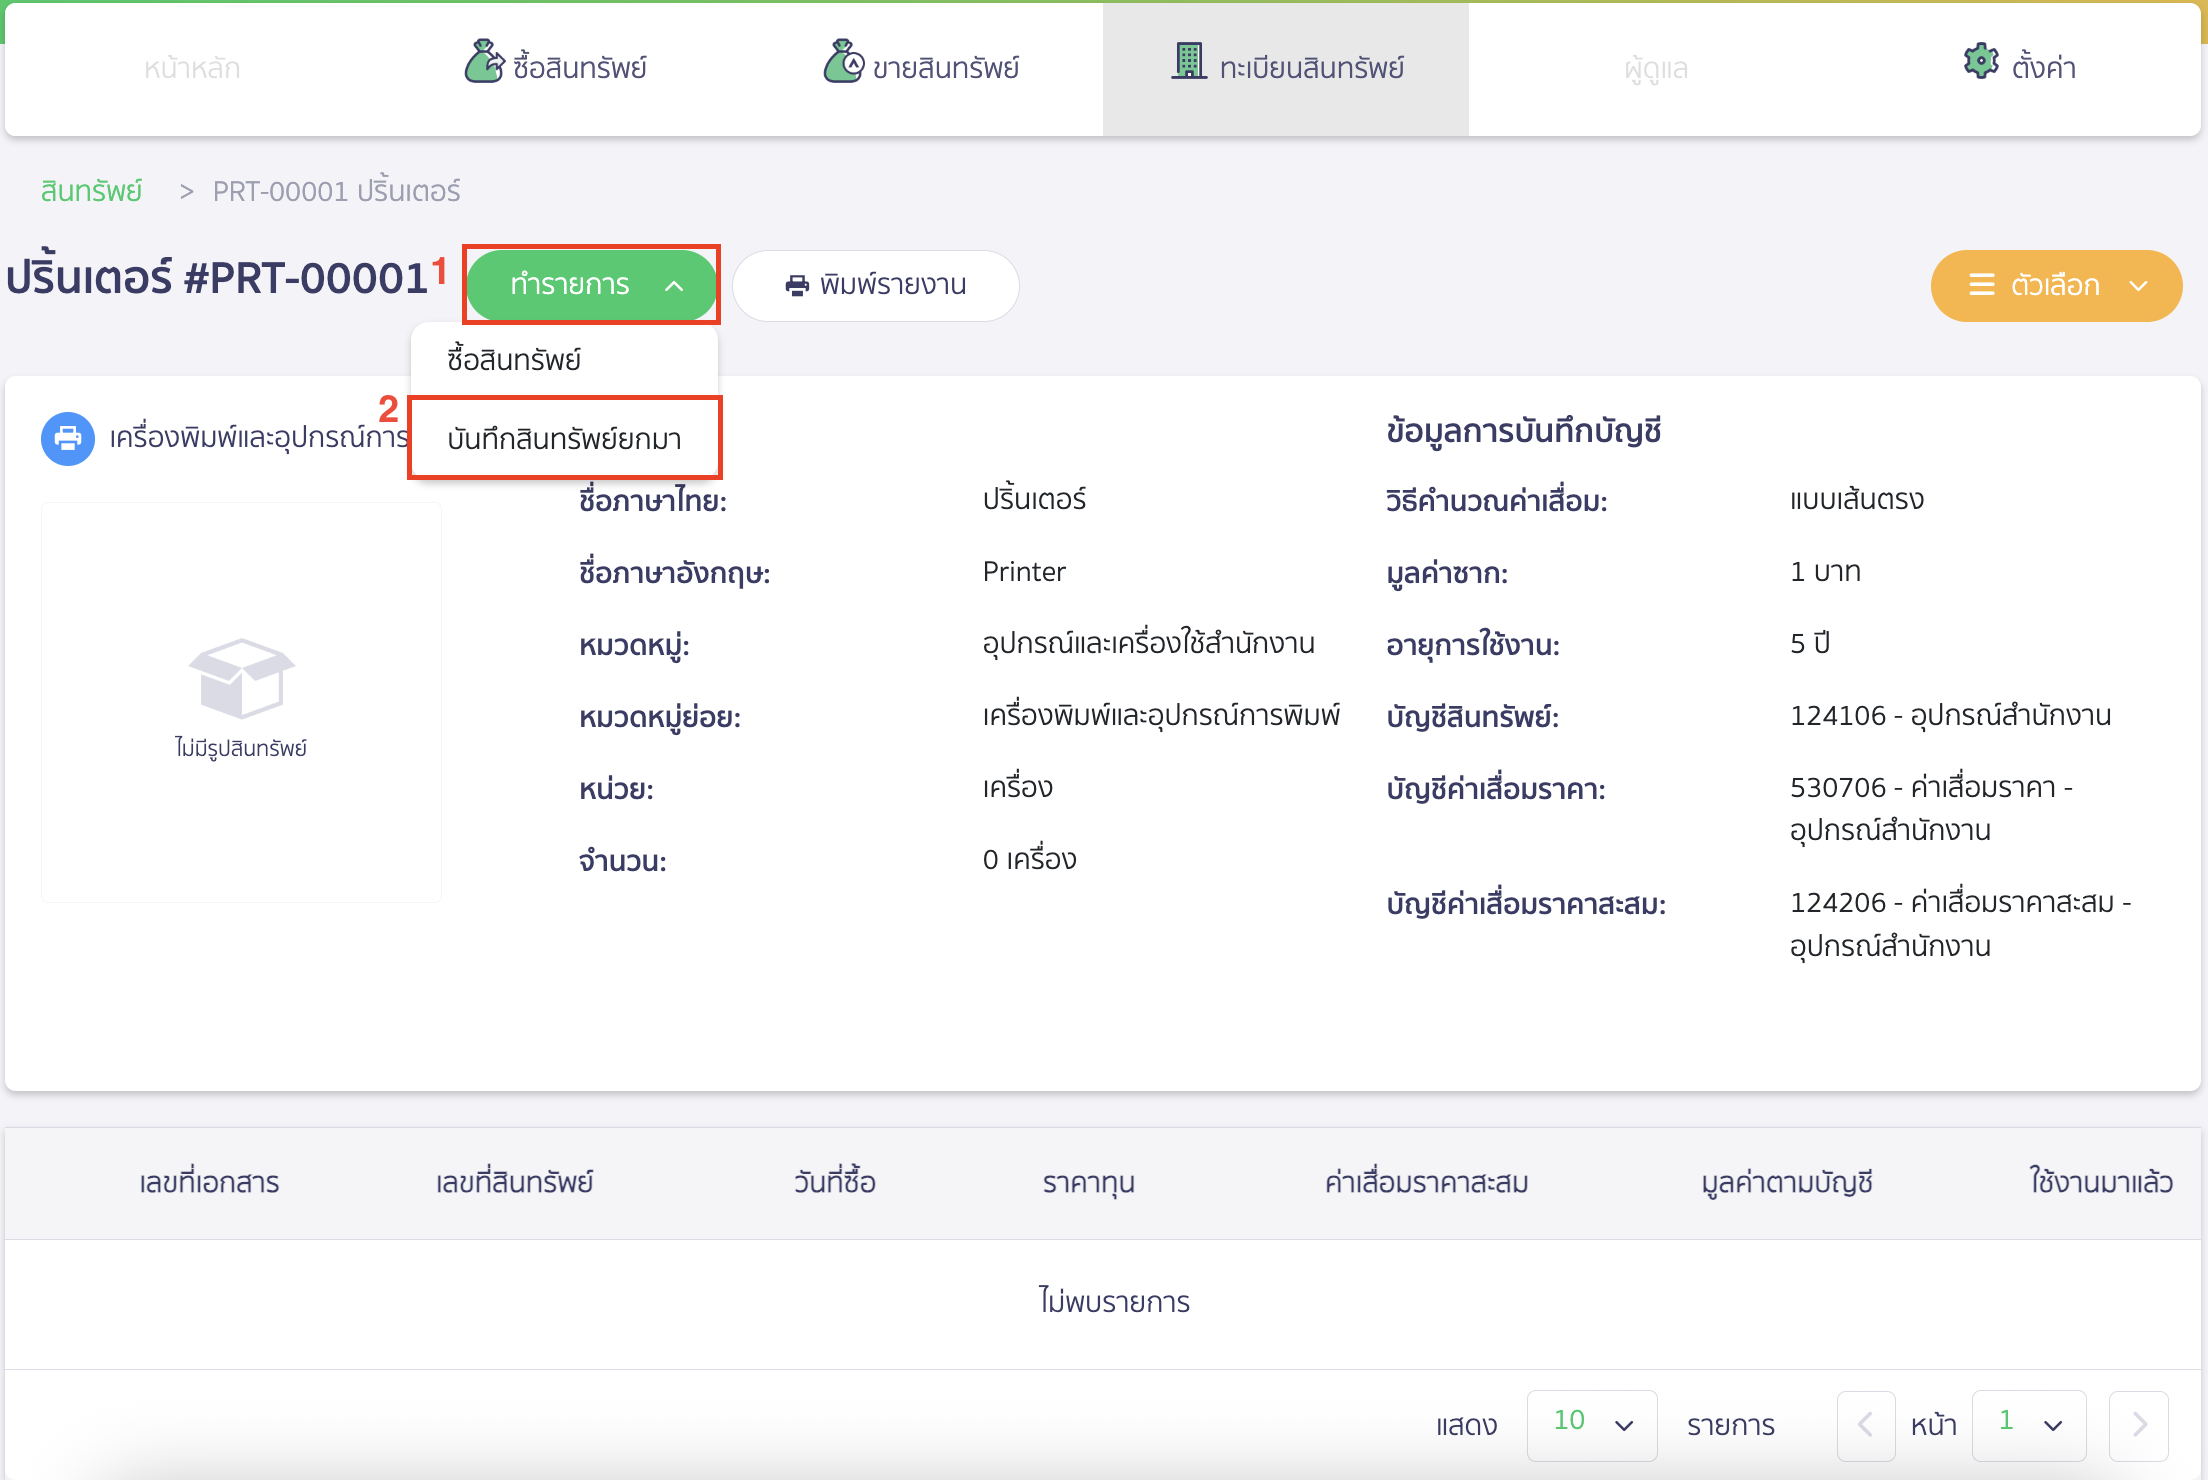Image resolution: width=2208 pixels, height=1480 pixels.
Task: Click the พิมพ์รายงาน print report button
Action: tap(875, 285)
